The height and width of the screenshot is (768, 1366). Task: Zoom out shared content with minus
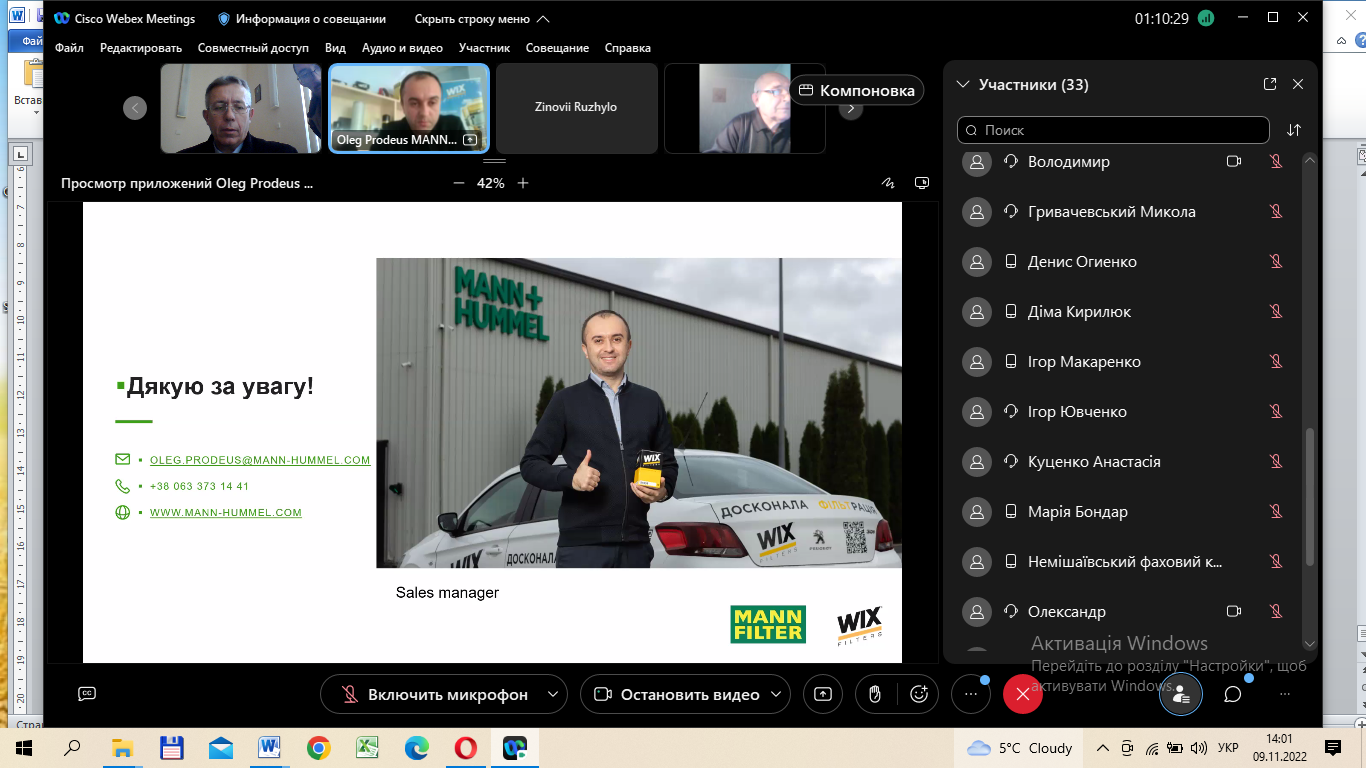(x=459, y=183)
